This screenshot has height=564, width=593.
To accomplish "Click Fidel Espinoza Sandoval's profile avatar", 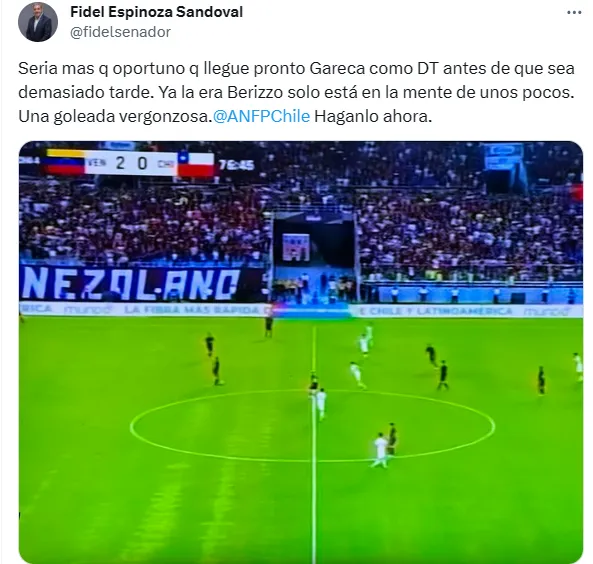I will click(38, 22).
